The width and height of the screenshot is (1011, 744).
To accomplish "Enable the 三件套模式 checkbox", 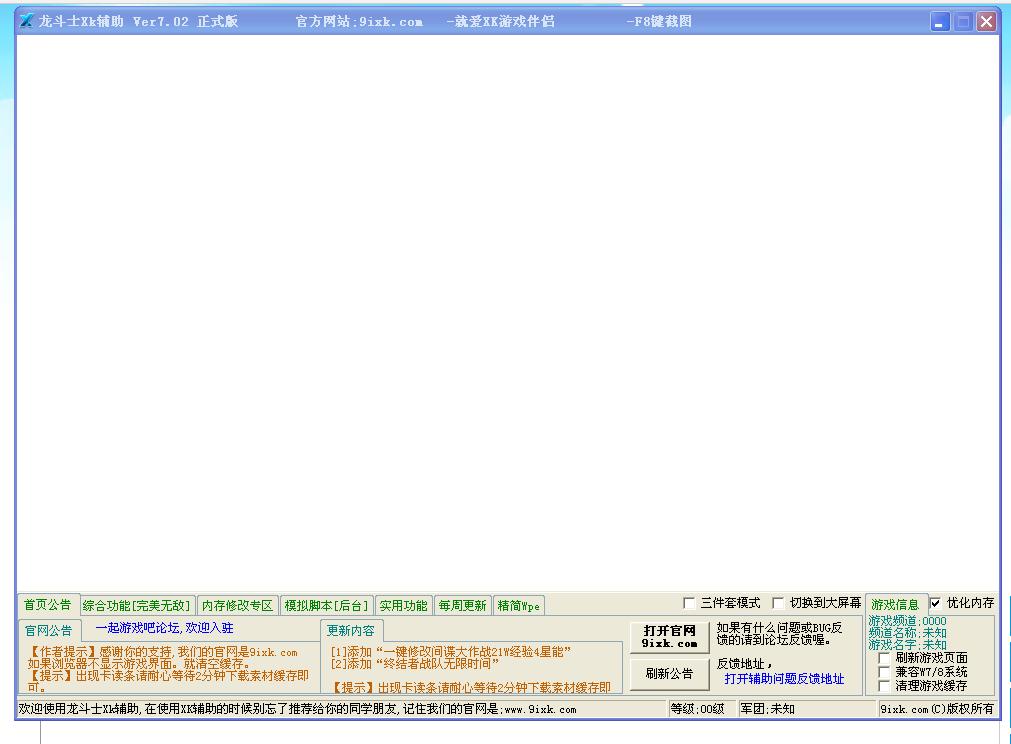I will [689, 603].
